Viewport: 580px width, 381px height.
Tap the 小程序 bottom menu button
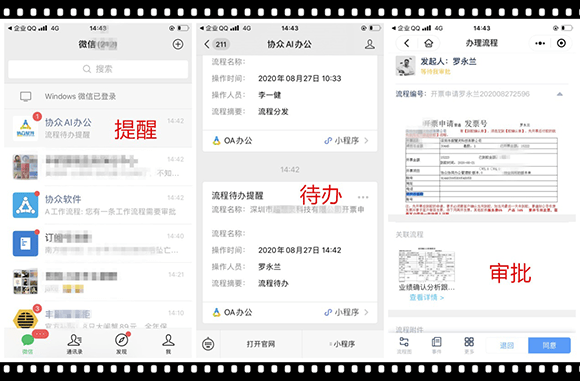click(343, 344)
